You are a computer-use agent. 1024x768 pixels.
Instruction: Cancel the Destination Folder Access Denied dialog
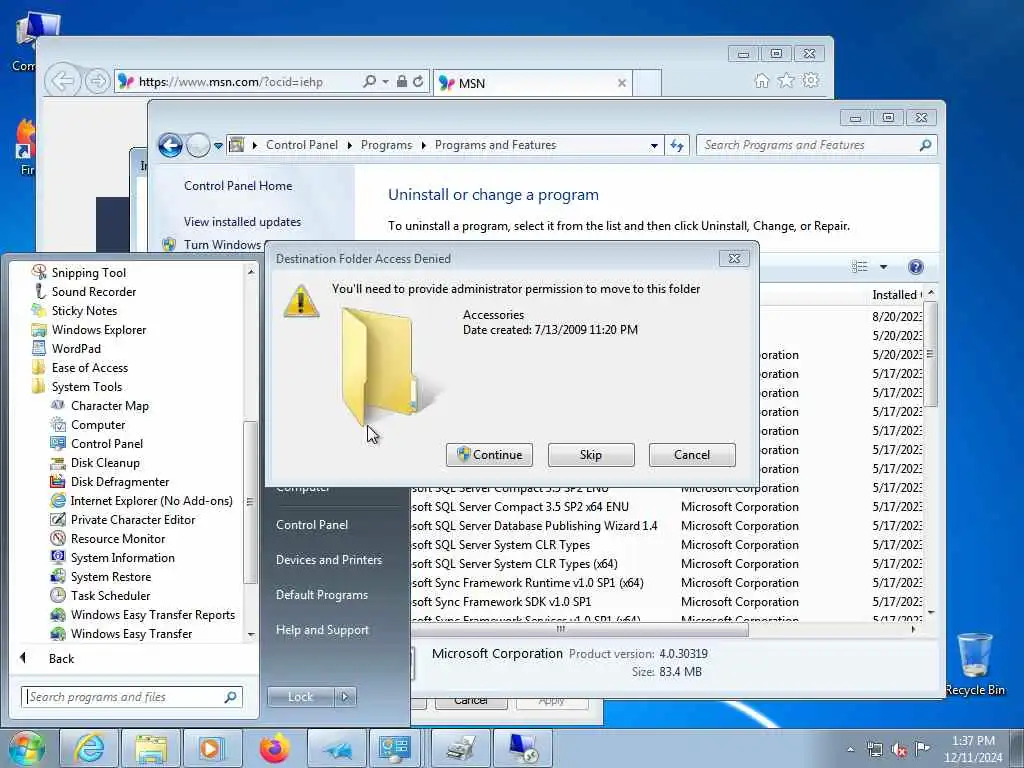click(692, 455)
